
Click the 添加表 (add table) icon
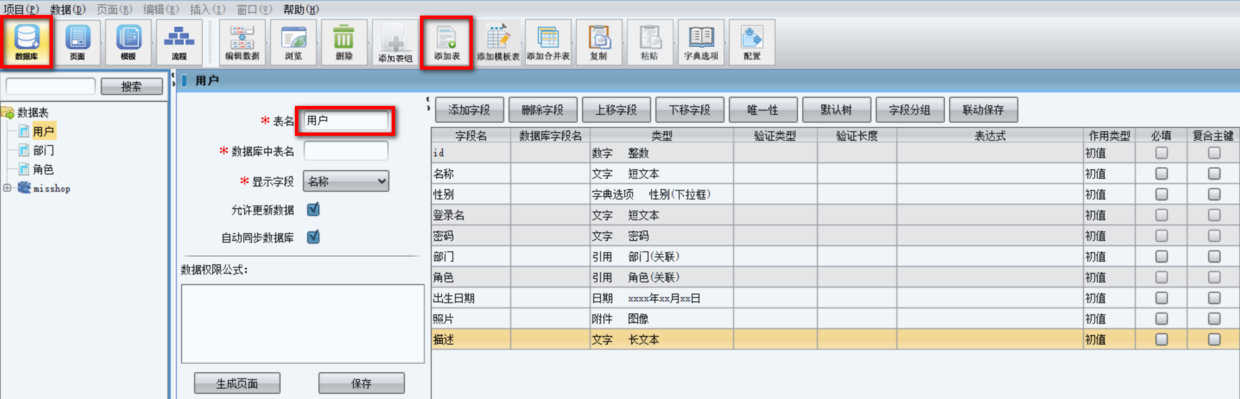point(447,42)
